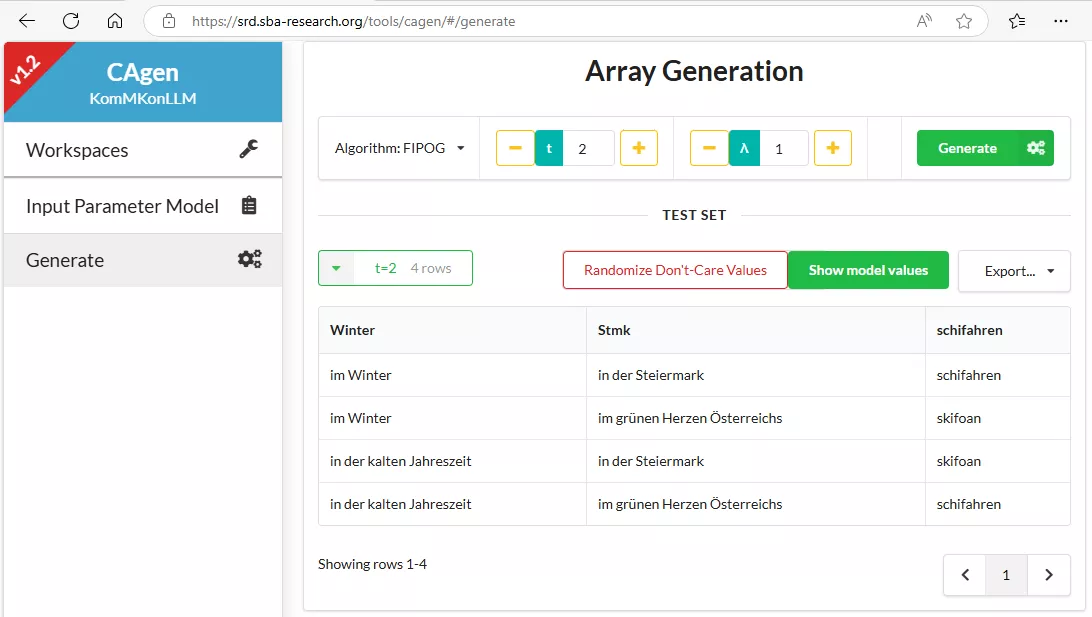
Task: Increment the t value with the plus control
Action: tap(641, 147)
